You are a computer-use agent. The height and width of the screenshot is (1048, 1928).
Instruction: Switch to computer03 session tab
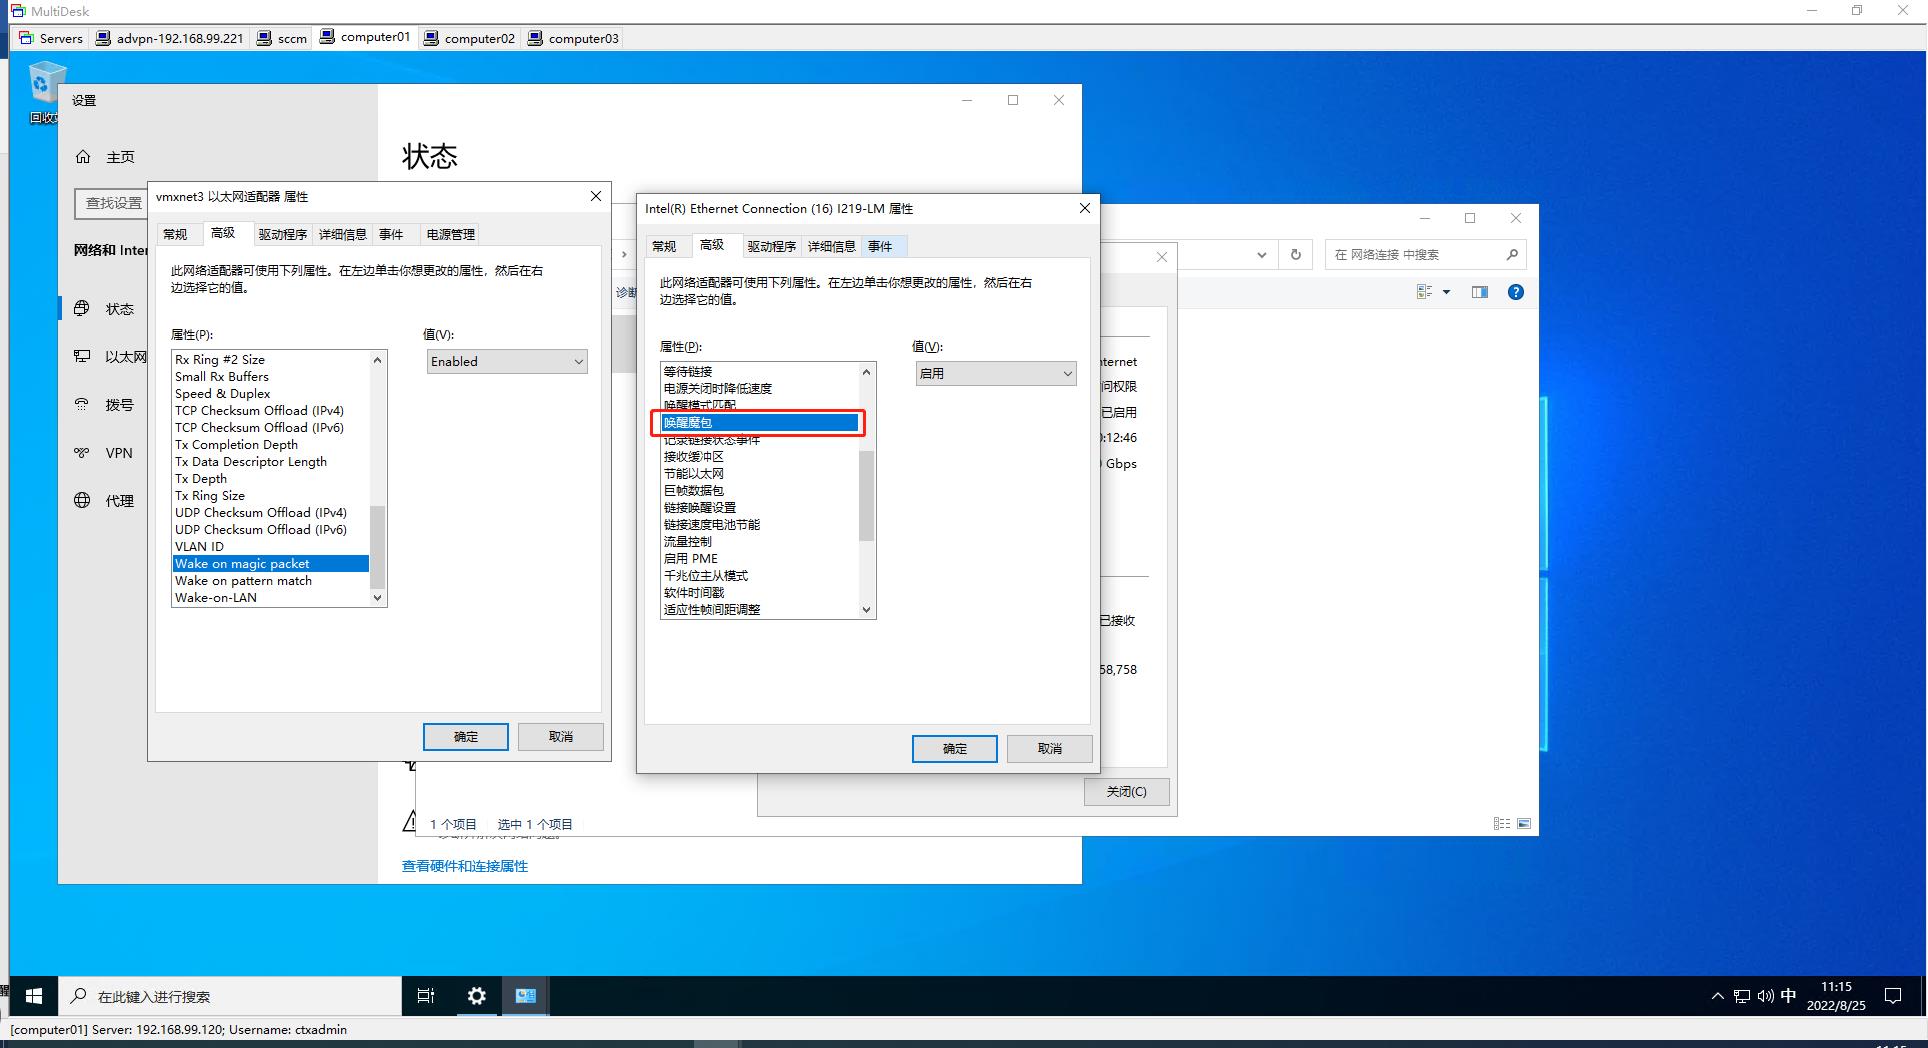[574, 38]
